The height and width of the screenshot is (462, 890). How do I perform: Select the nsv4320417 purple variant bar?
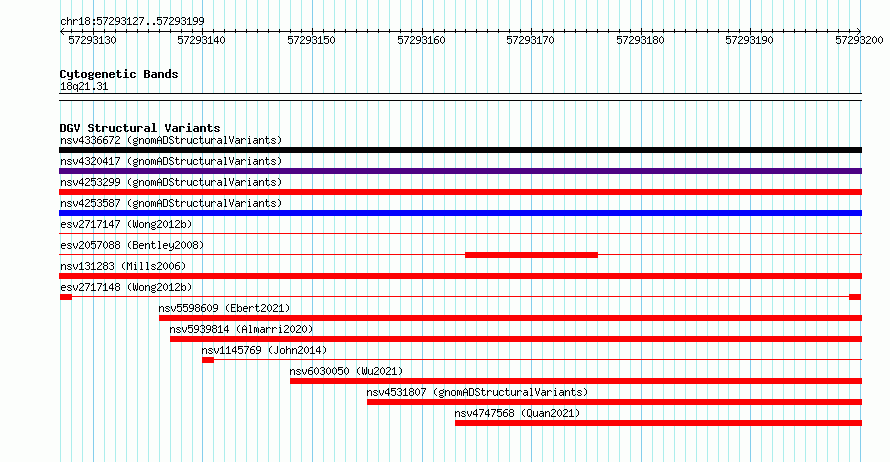[460, 171]
